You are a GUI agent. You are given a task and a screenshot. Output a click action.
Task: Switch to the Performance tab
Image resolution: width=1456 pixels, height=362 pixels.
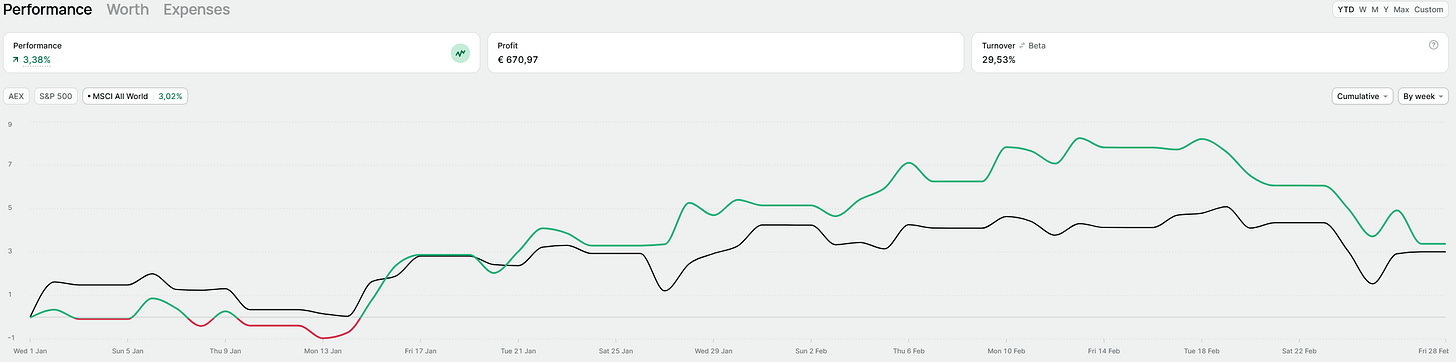(47, 10)
